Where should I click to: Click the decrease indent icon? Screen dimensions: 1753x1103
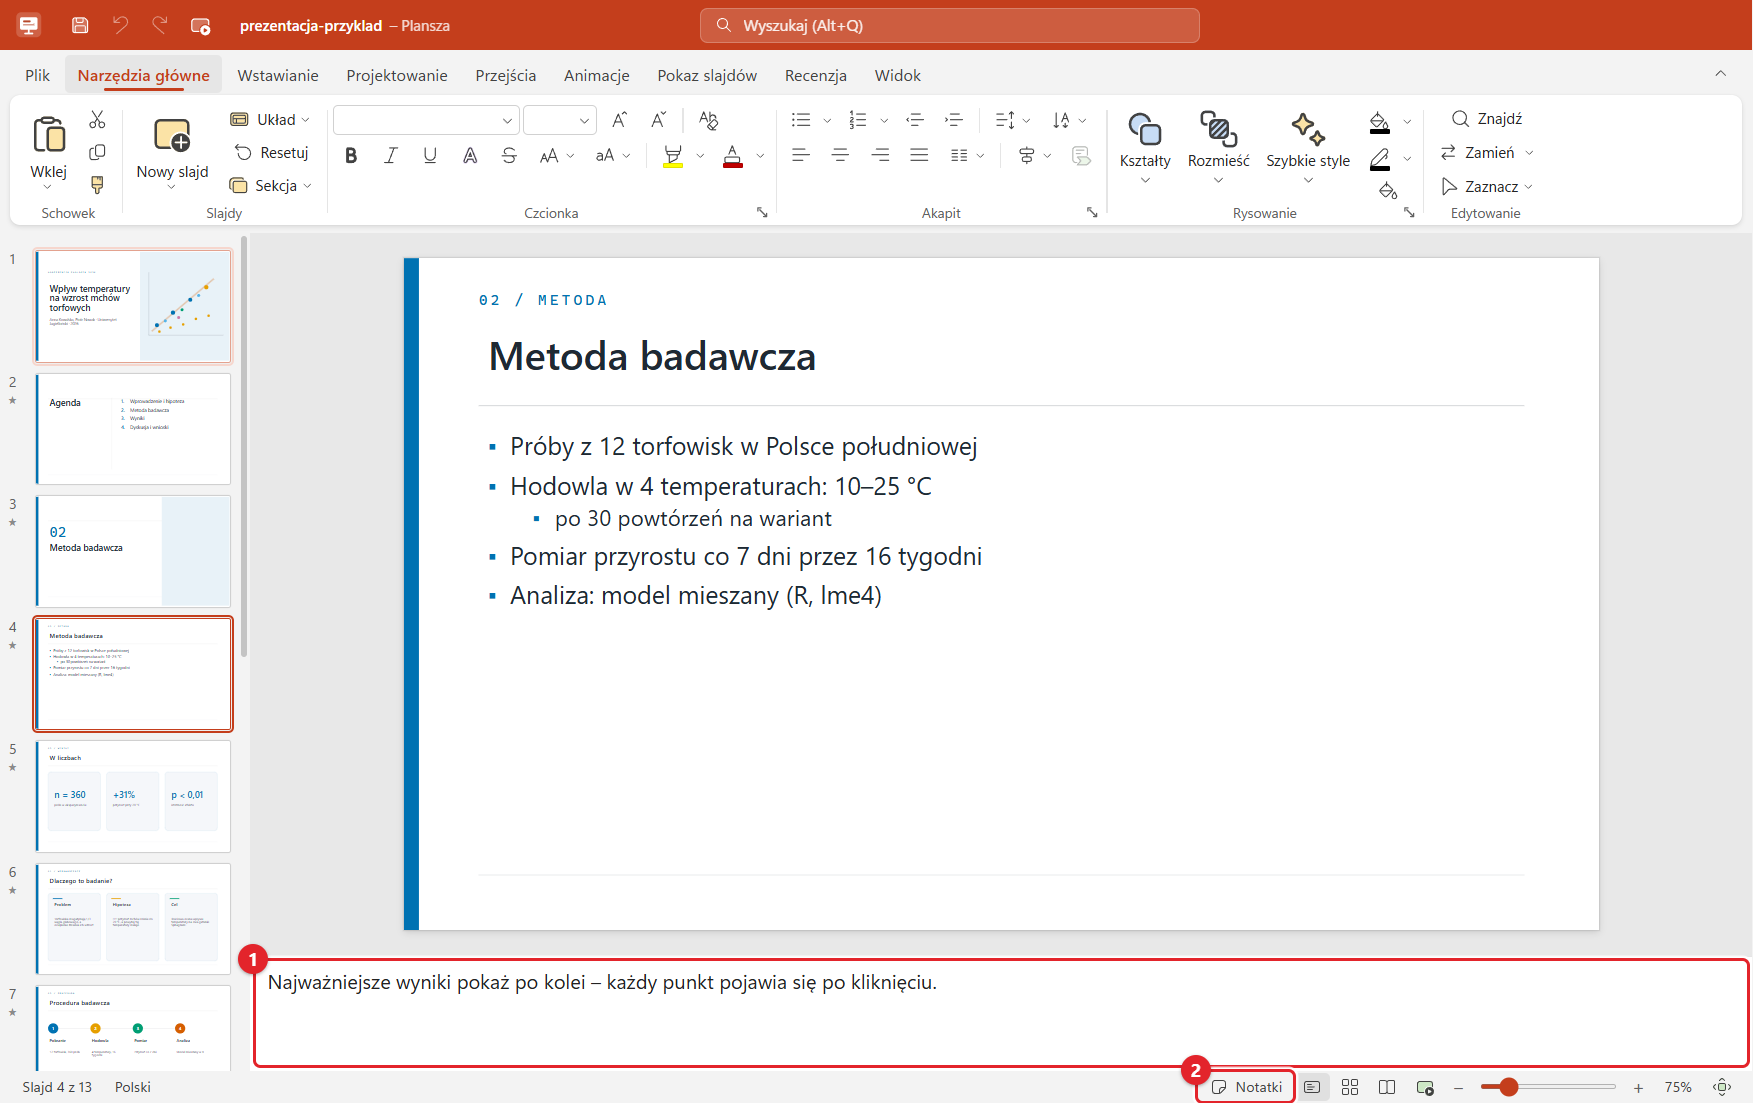point(914,120)
